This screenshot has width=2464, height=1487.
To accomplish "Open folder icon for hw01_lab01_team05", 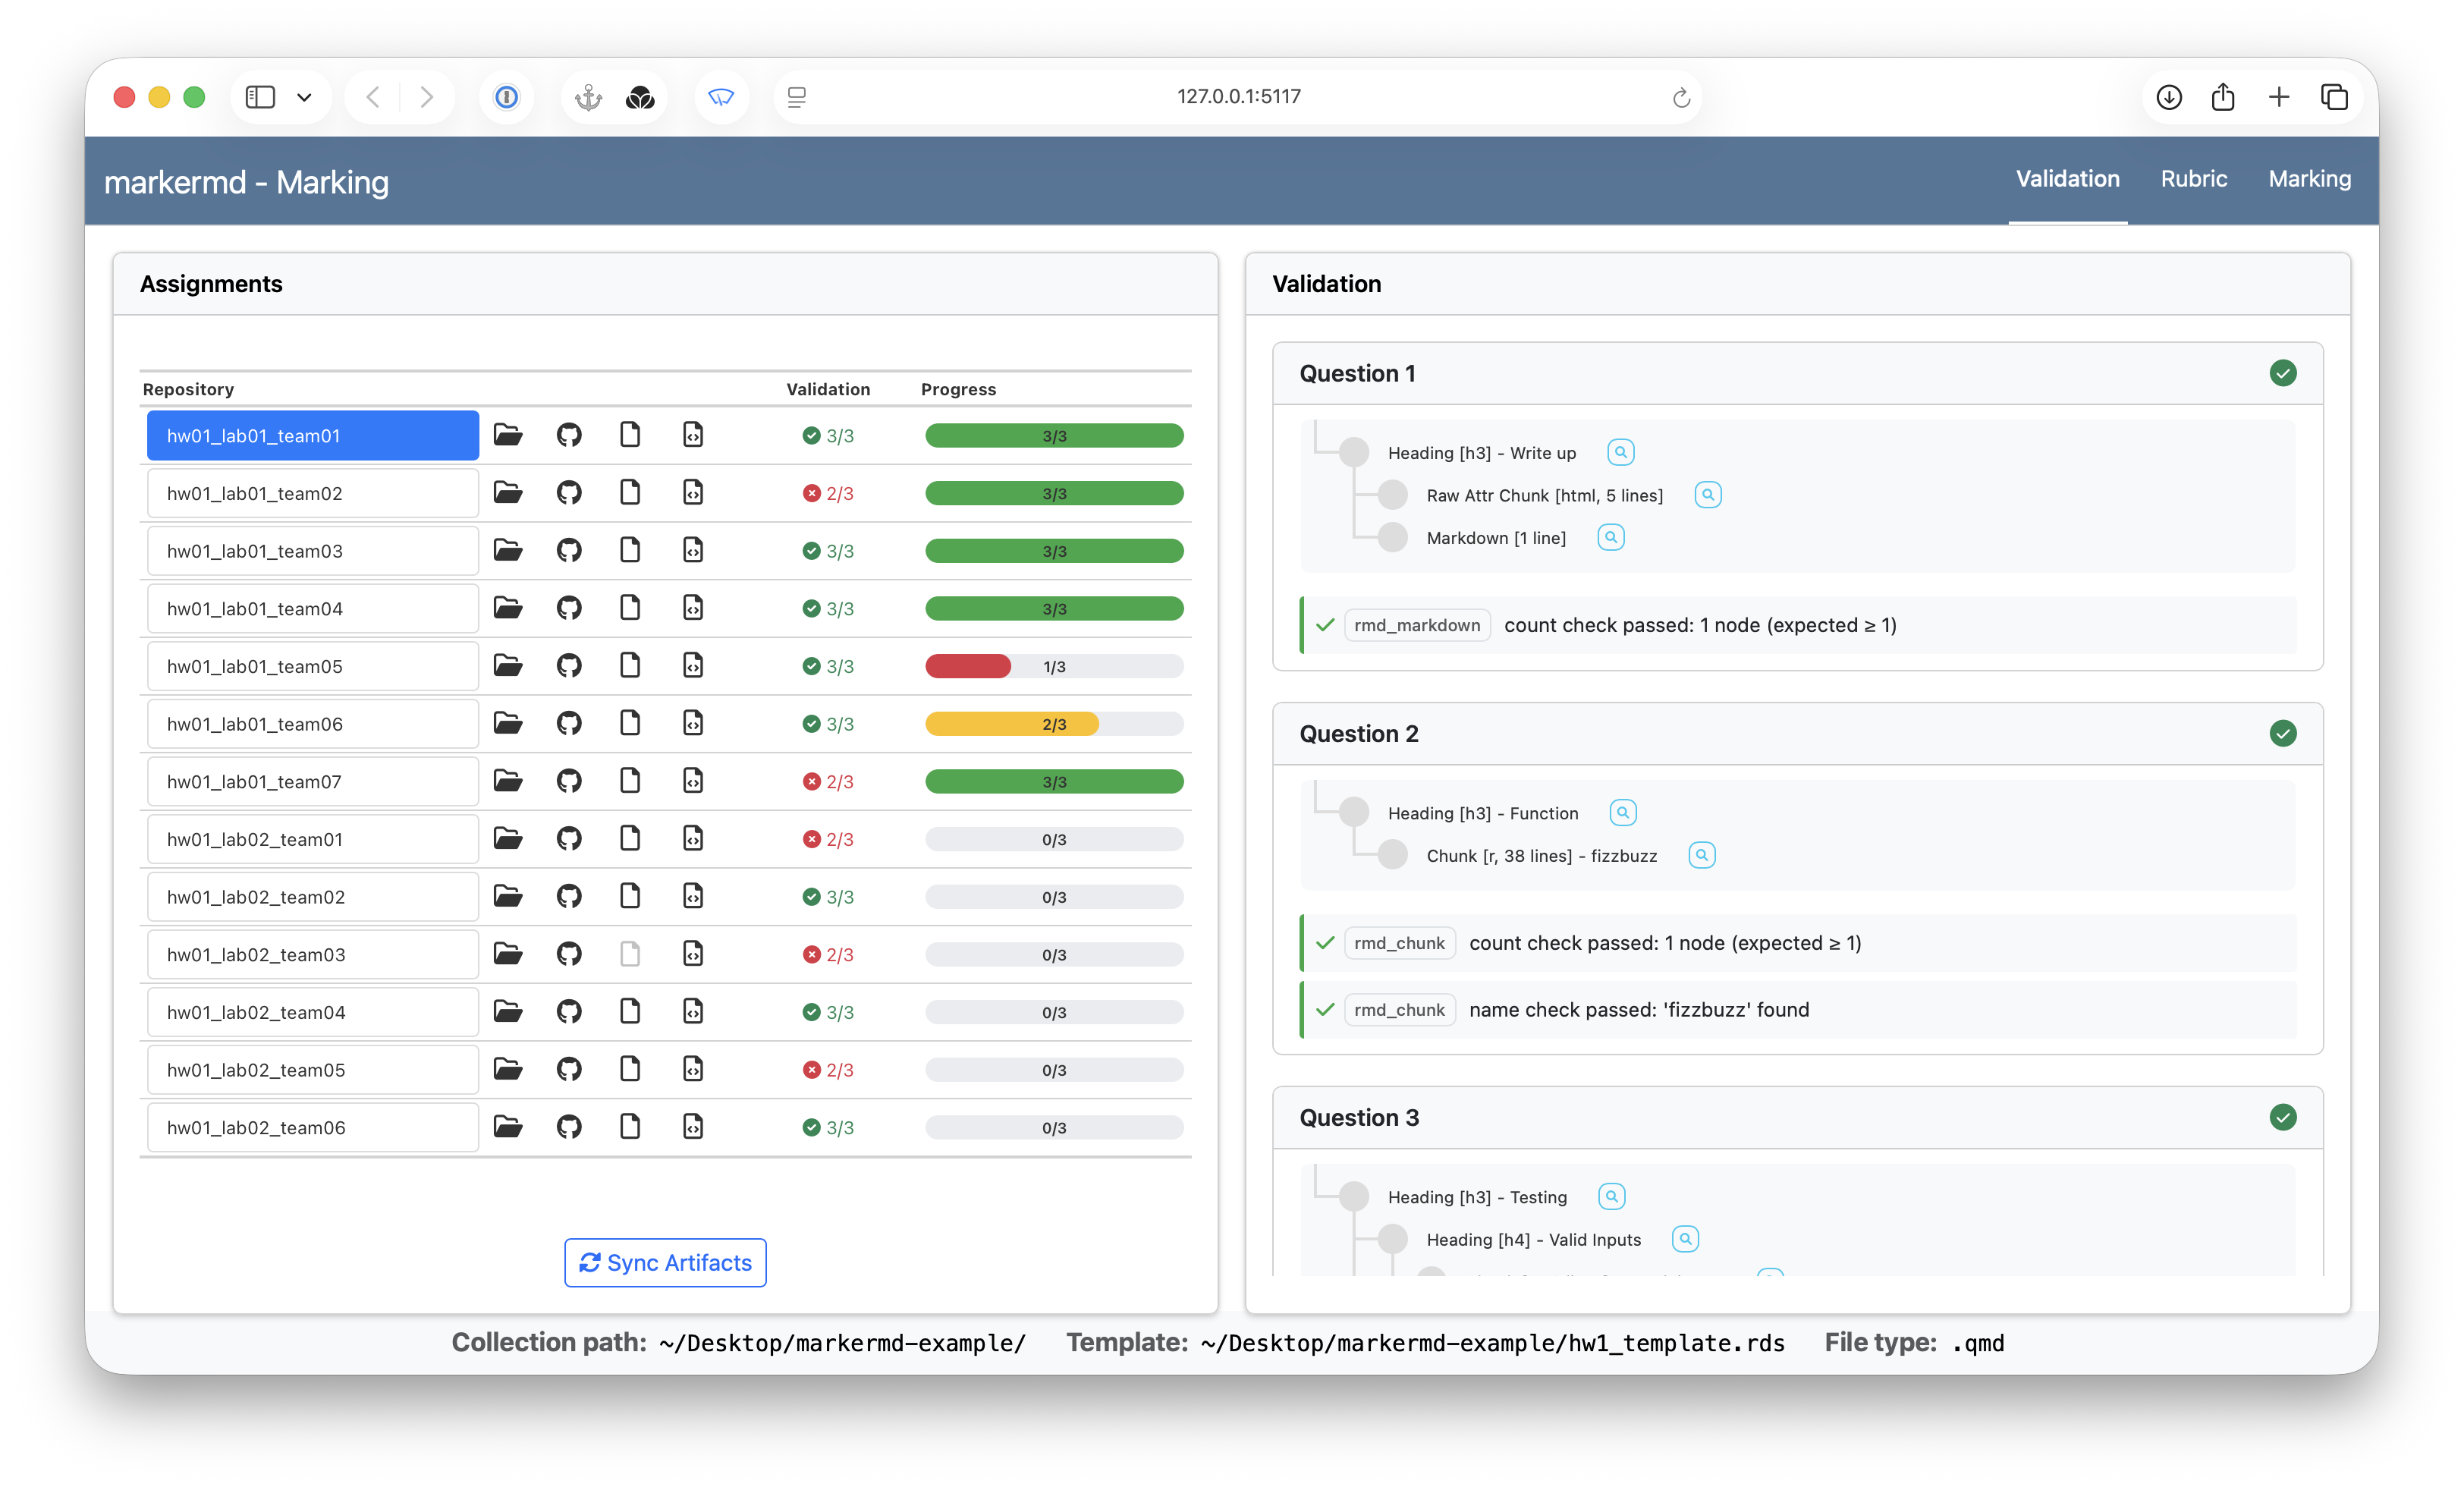I will (x=508, y=666).
